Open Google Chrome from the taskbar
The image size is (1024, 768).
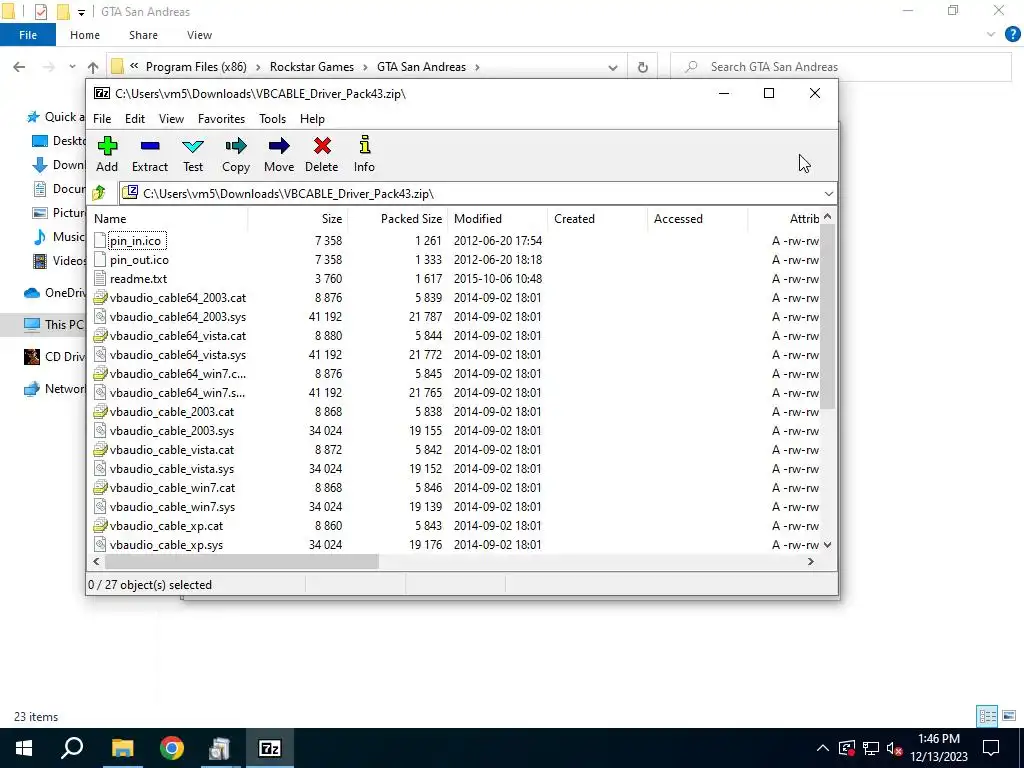172,748
